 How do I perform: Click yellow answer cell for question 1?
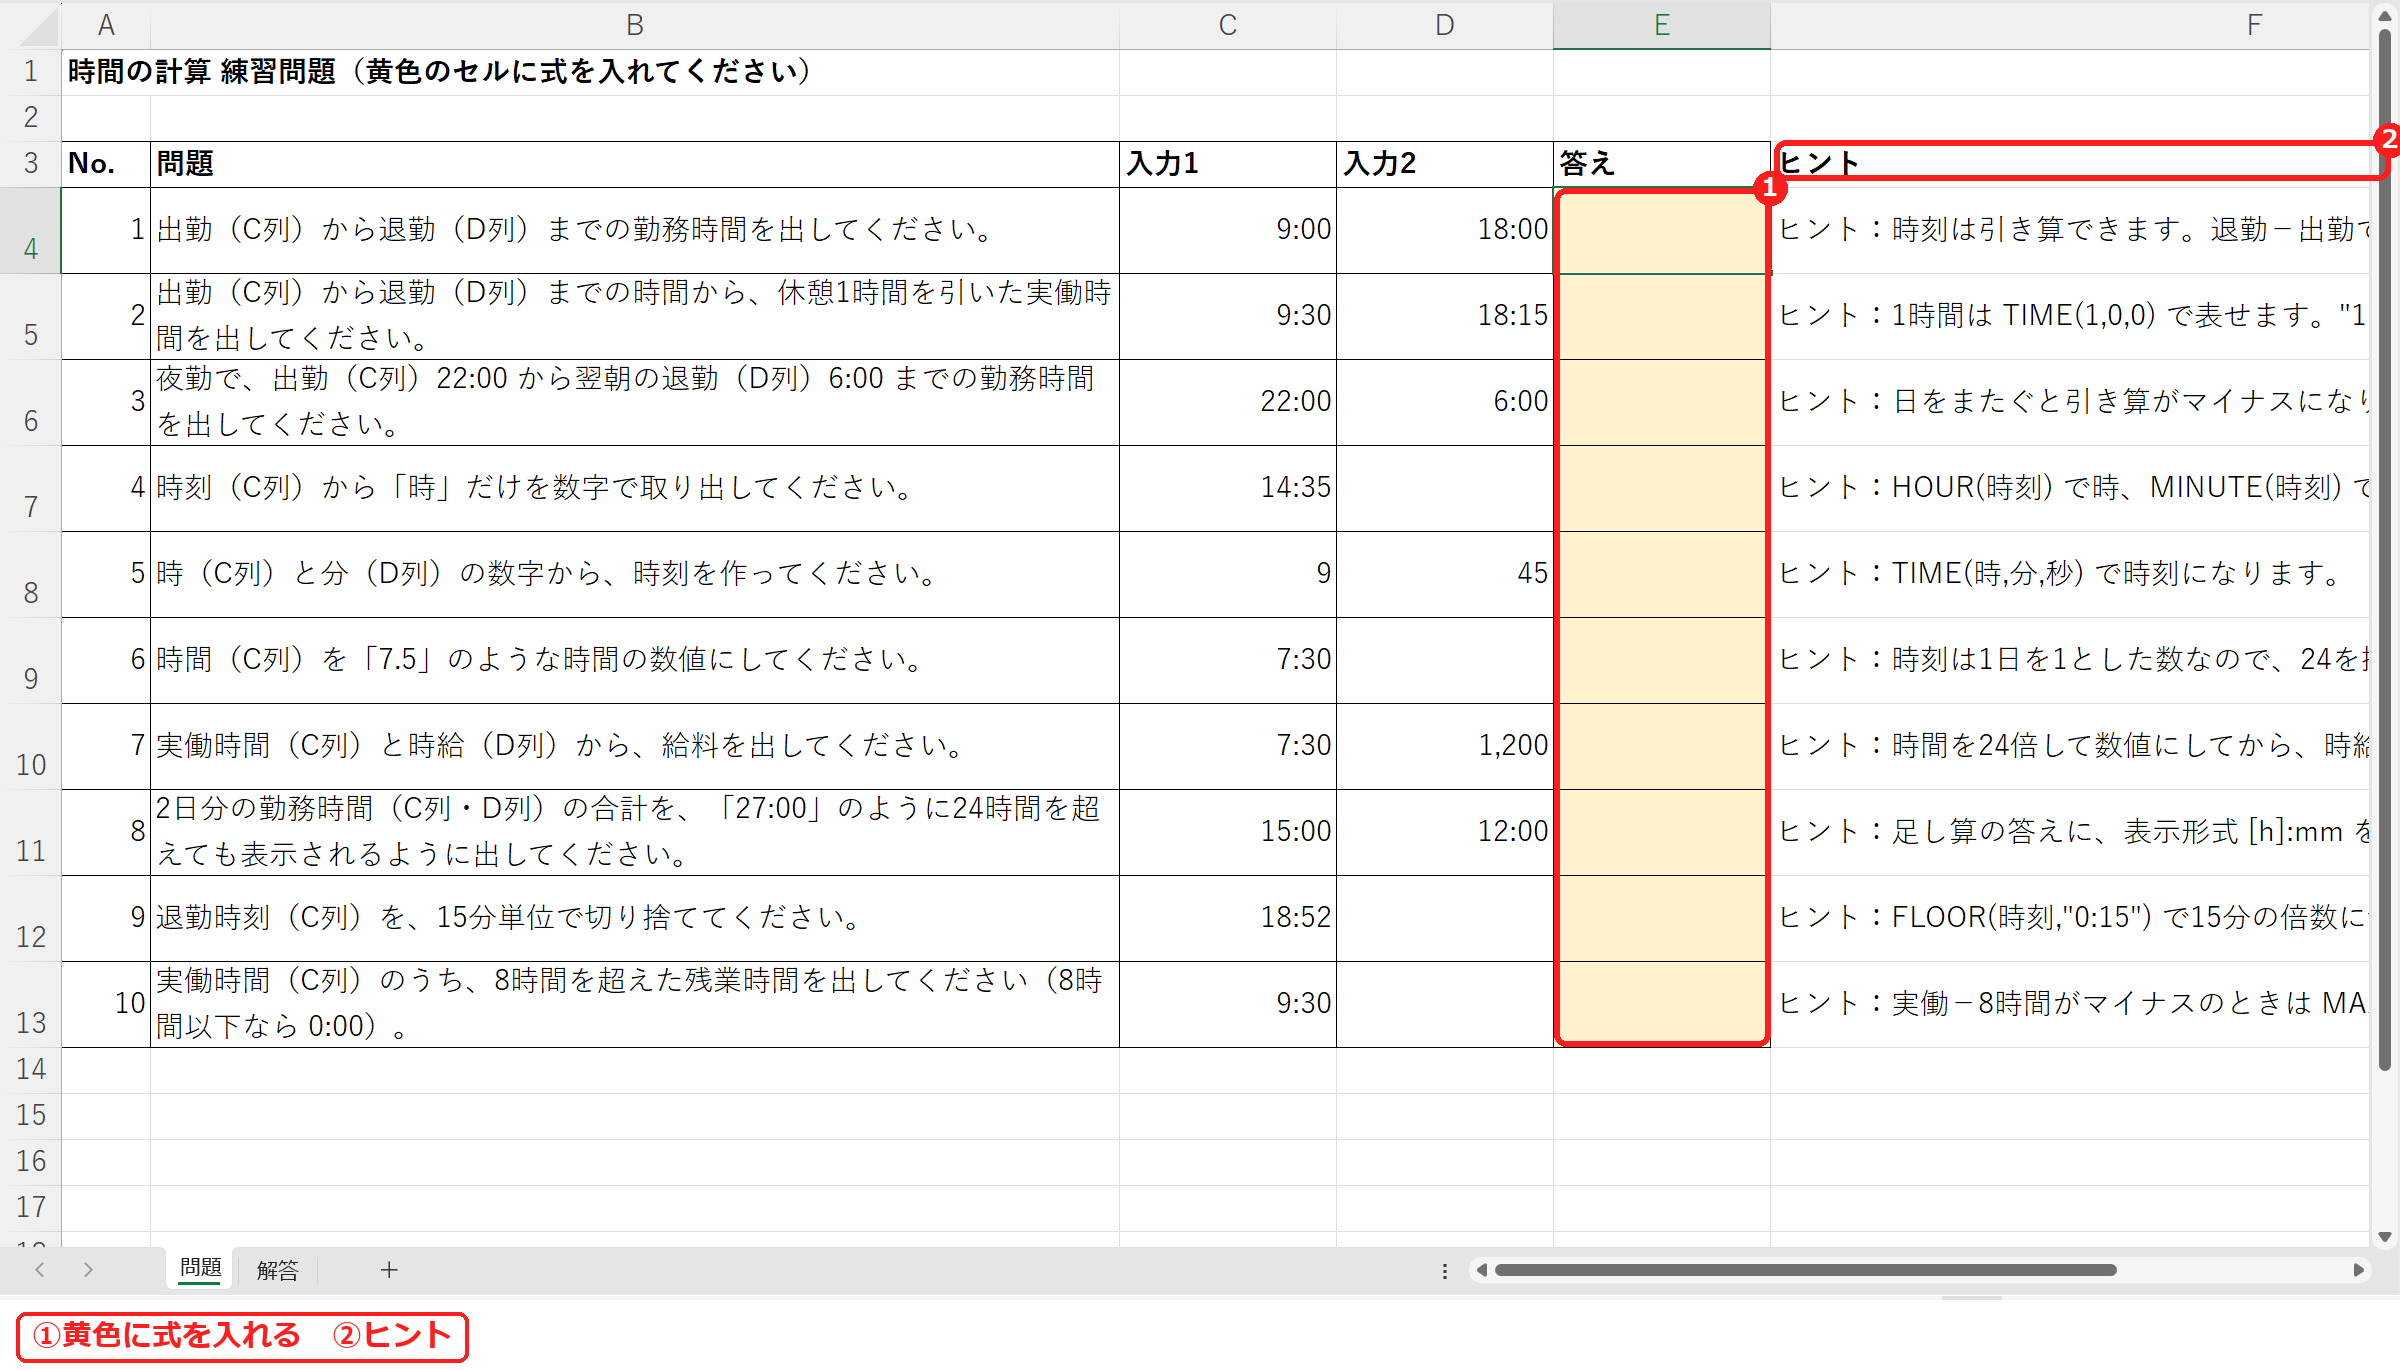coord(1662,231)
